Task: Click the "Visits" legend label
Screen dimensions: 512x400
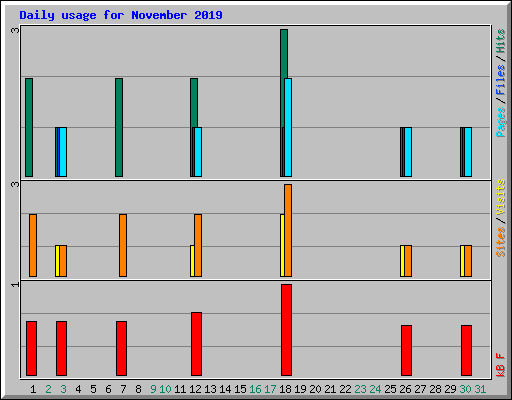Action: click(500, 197)
